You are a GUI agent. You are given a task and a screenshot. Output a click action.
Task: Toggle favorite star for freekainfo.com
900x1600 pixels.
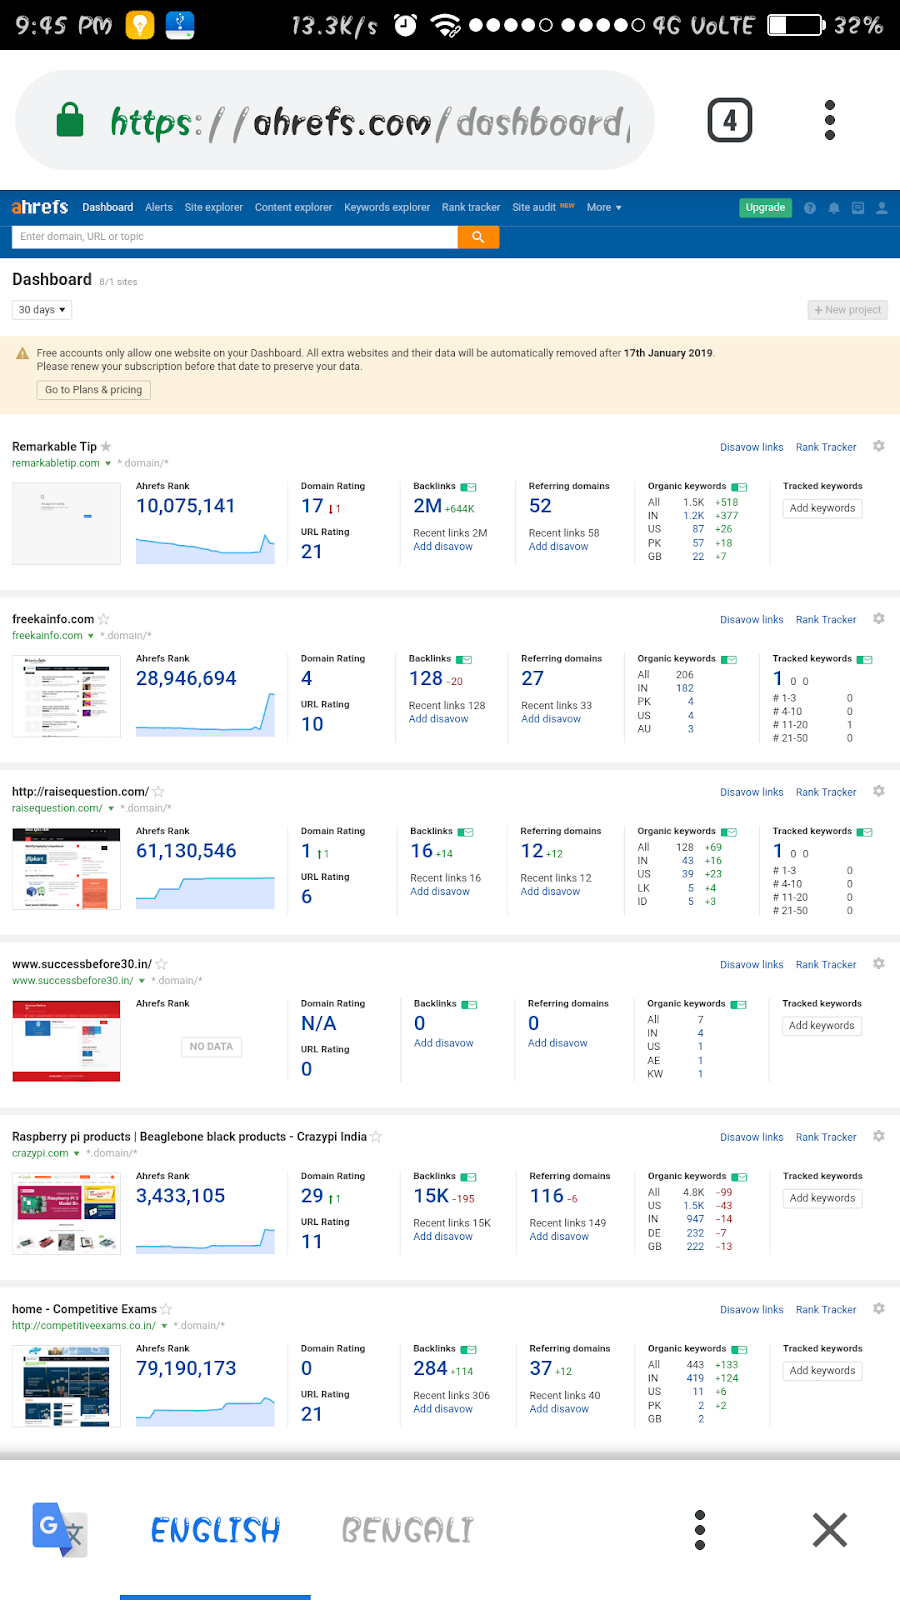[104, 620]
